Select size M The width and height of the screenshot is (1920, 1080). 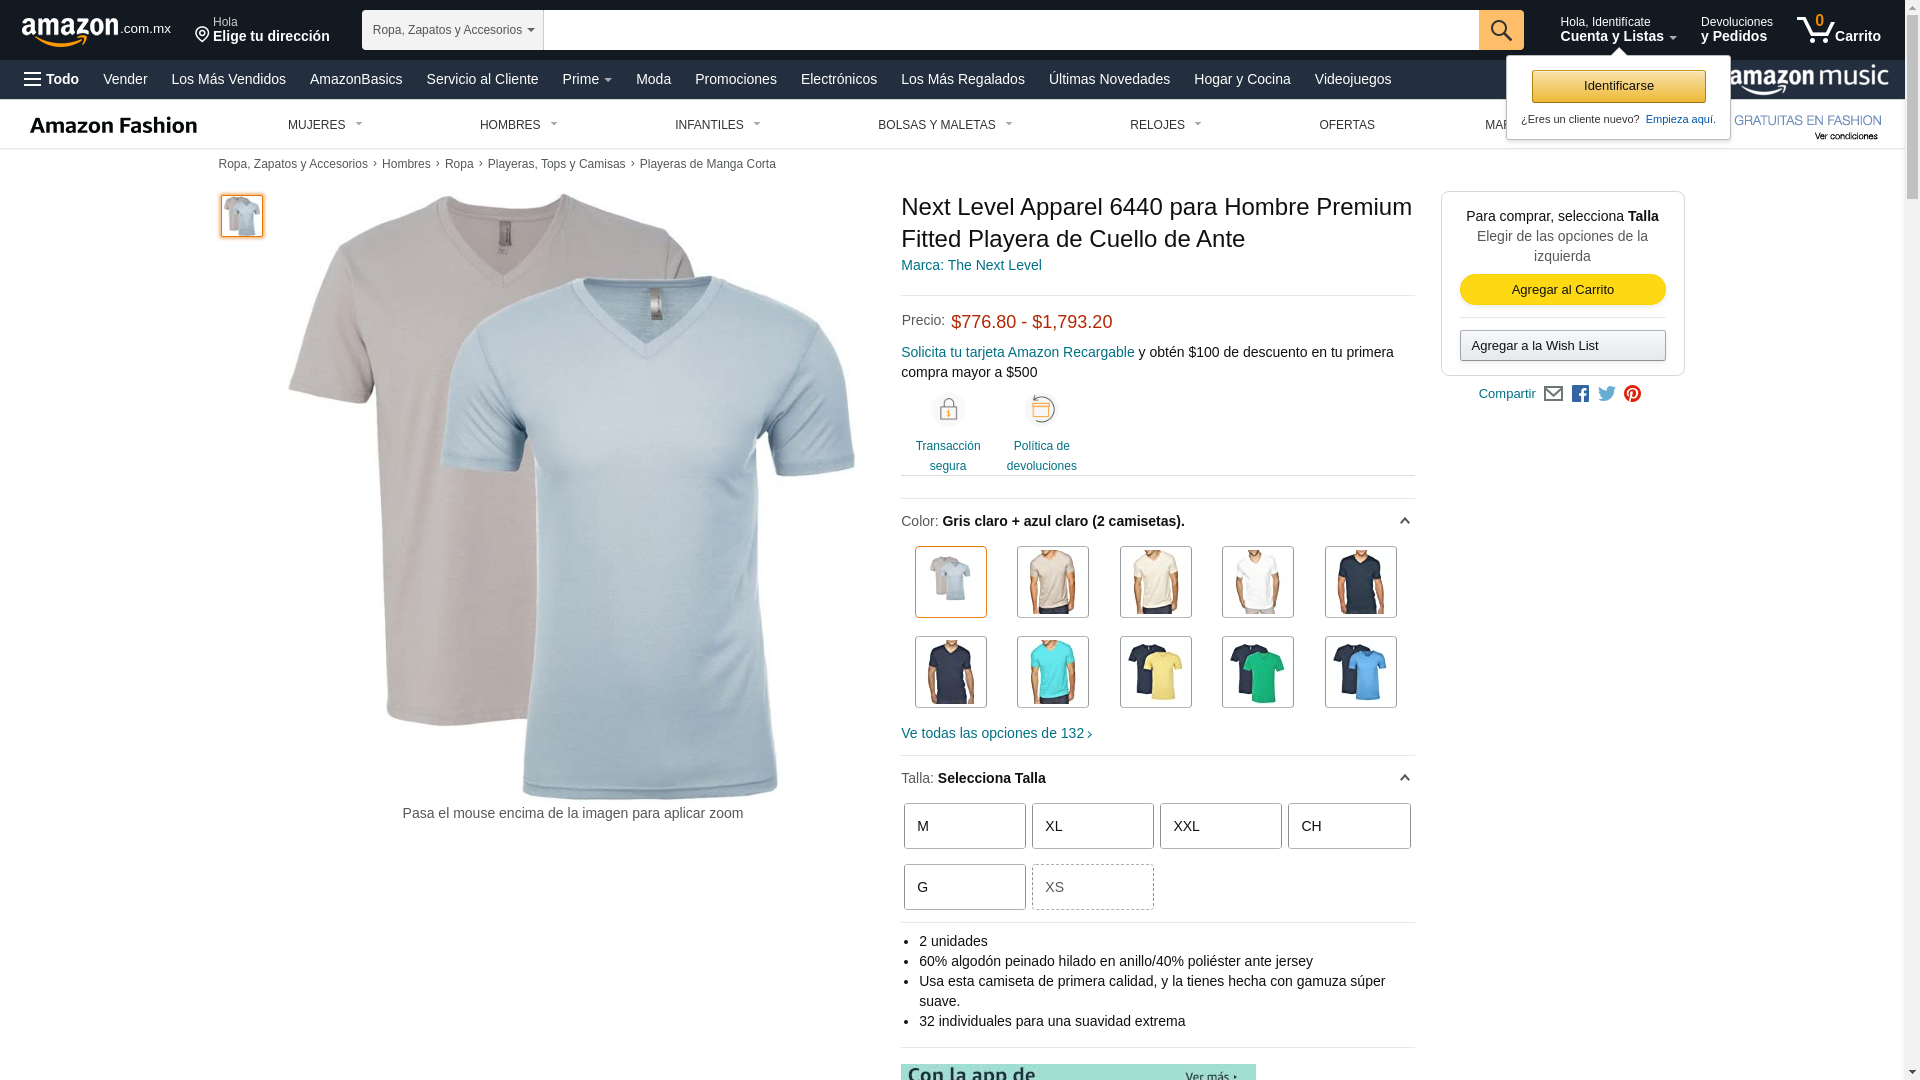point(965,826)
